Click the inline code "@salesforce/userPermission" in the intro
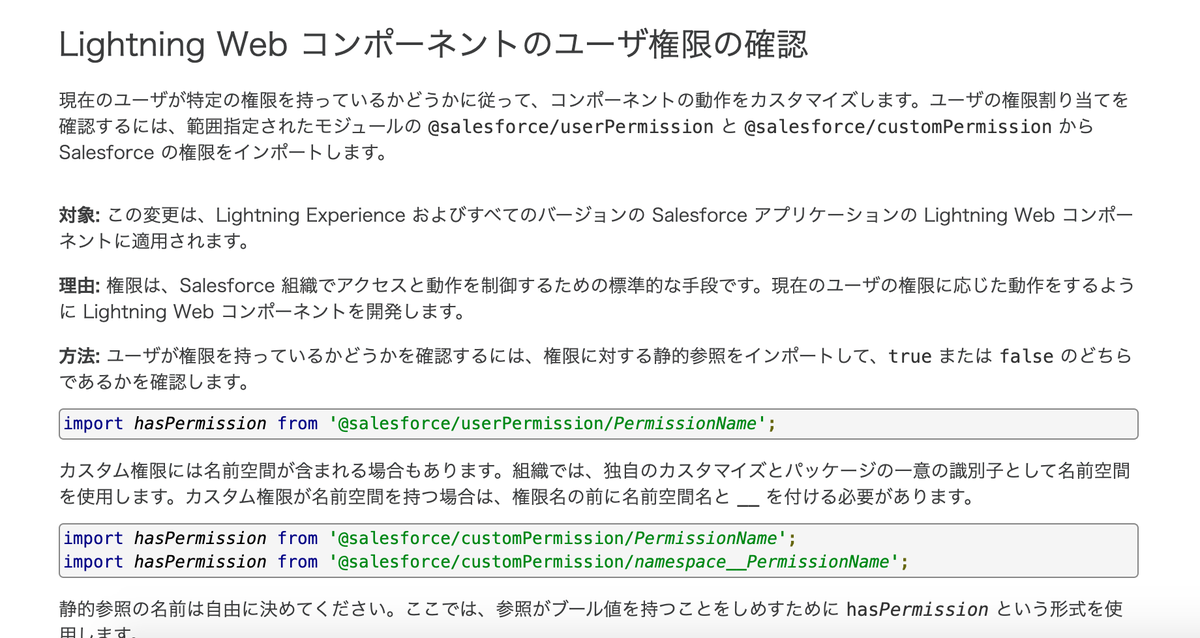1200x638 pixels. point(570,127)
